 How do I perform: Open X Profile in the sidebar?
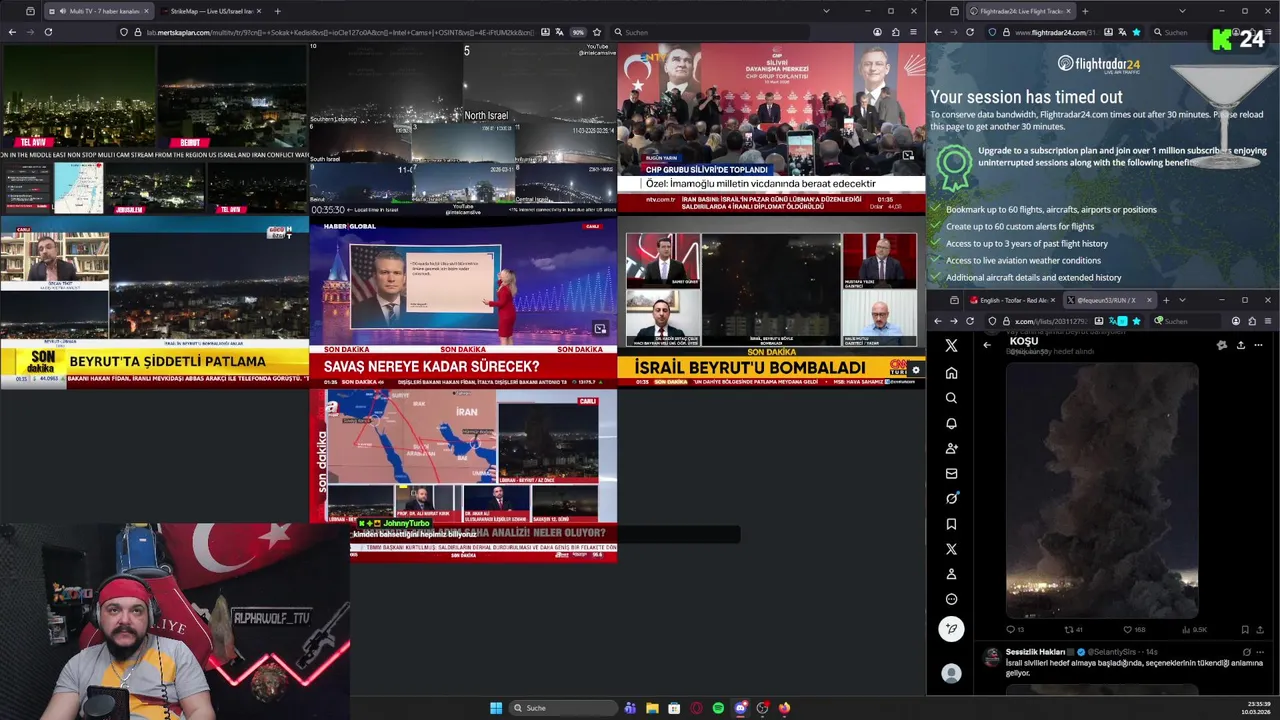tap(951, 574)
